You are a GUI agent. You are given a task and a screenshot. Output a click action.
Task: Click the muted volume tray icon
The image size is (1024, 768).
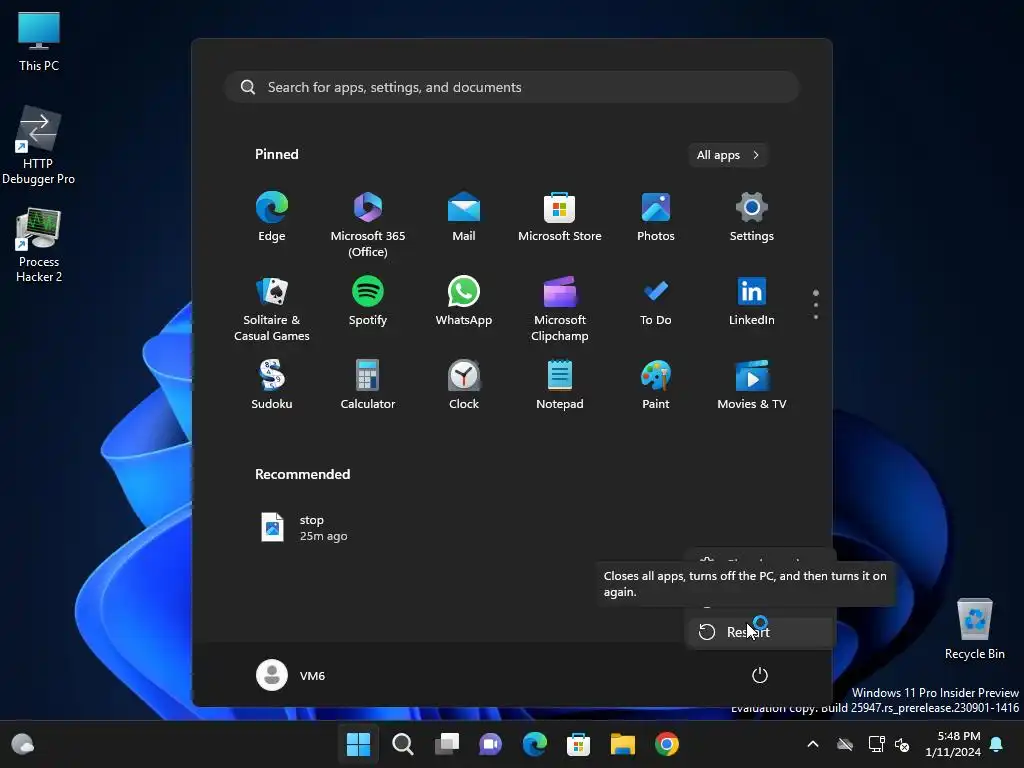[902, 744]
